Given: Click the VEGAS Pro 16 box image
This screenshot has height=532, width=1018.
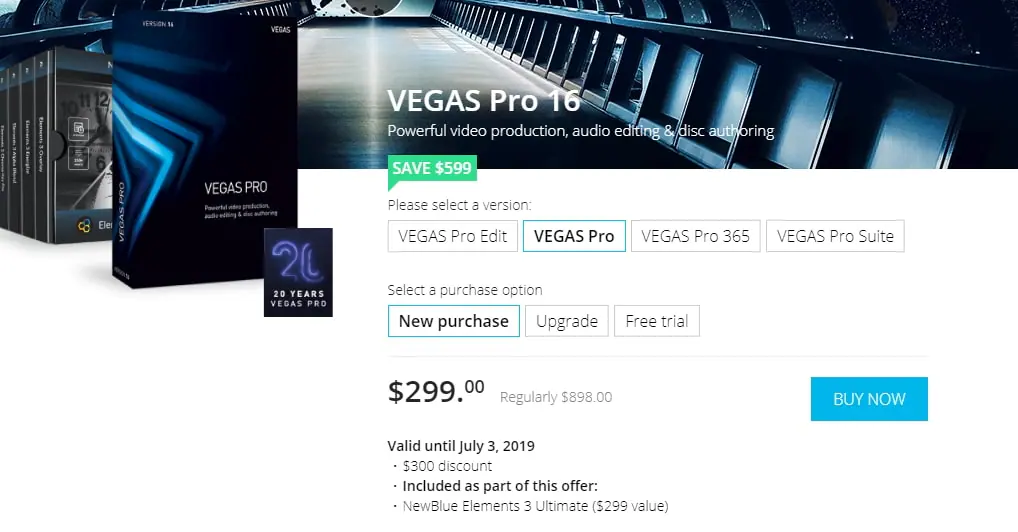Looking at the screenshot, I should pos(205,150).
